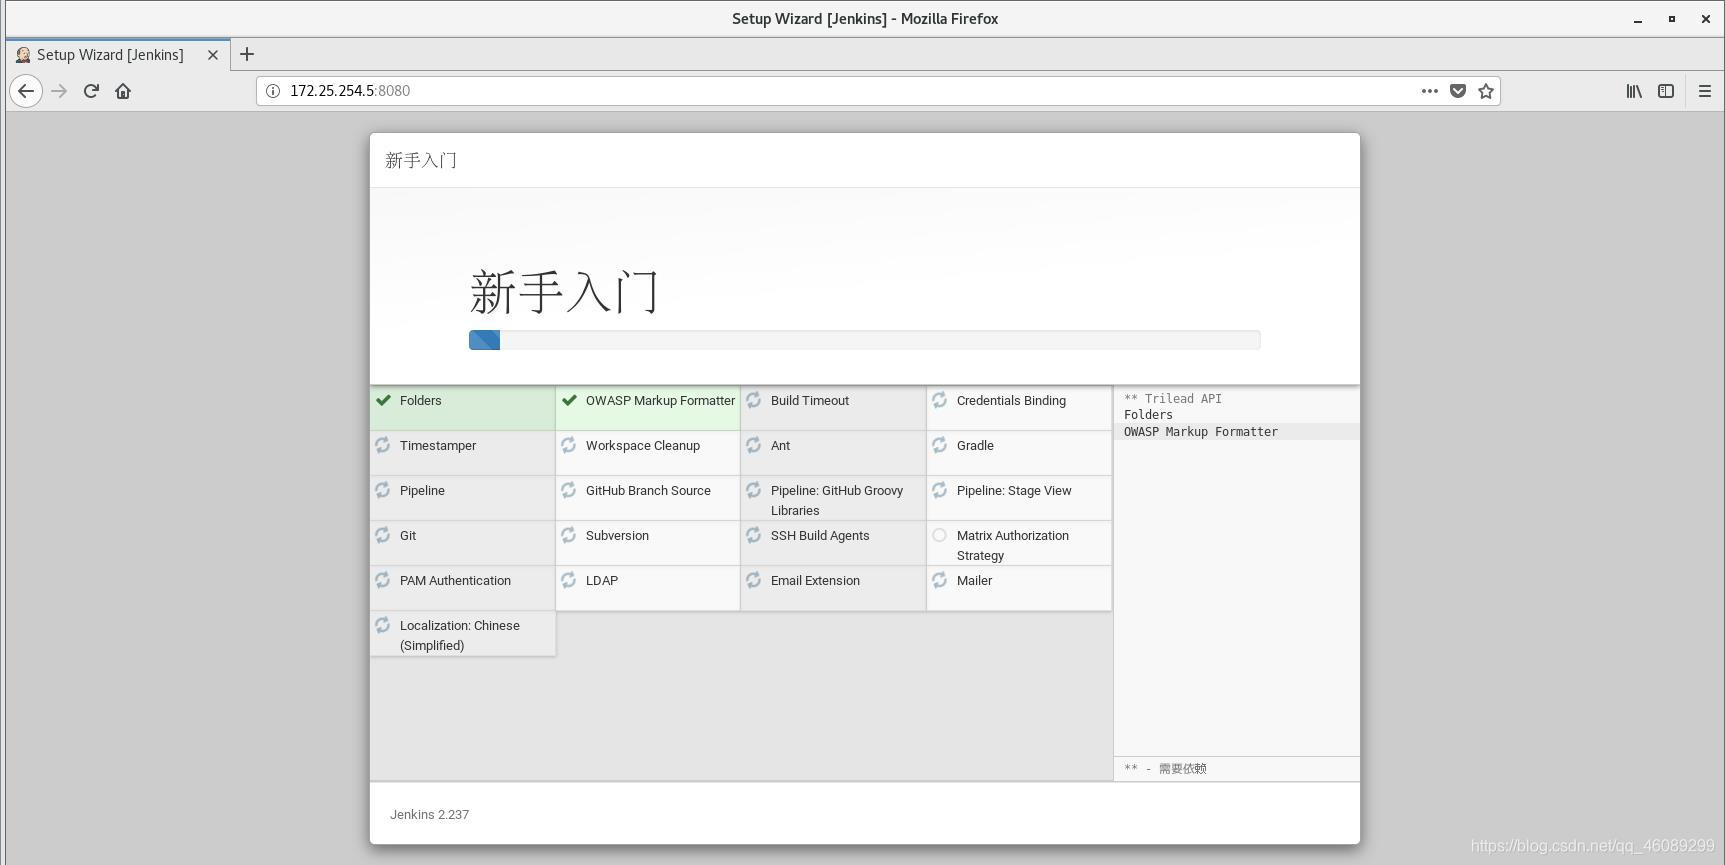This screenshot has width=1725, height=865.
Task: Click the spinner icon next to Mailer
Action: pyautogui.click(x=940, y=580)
